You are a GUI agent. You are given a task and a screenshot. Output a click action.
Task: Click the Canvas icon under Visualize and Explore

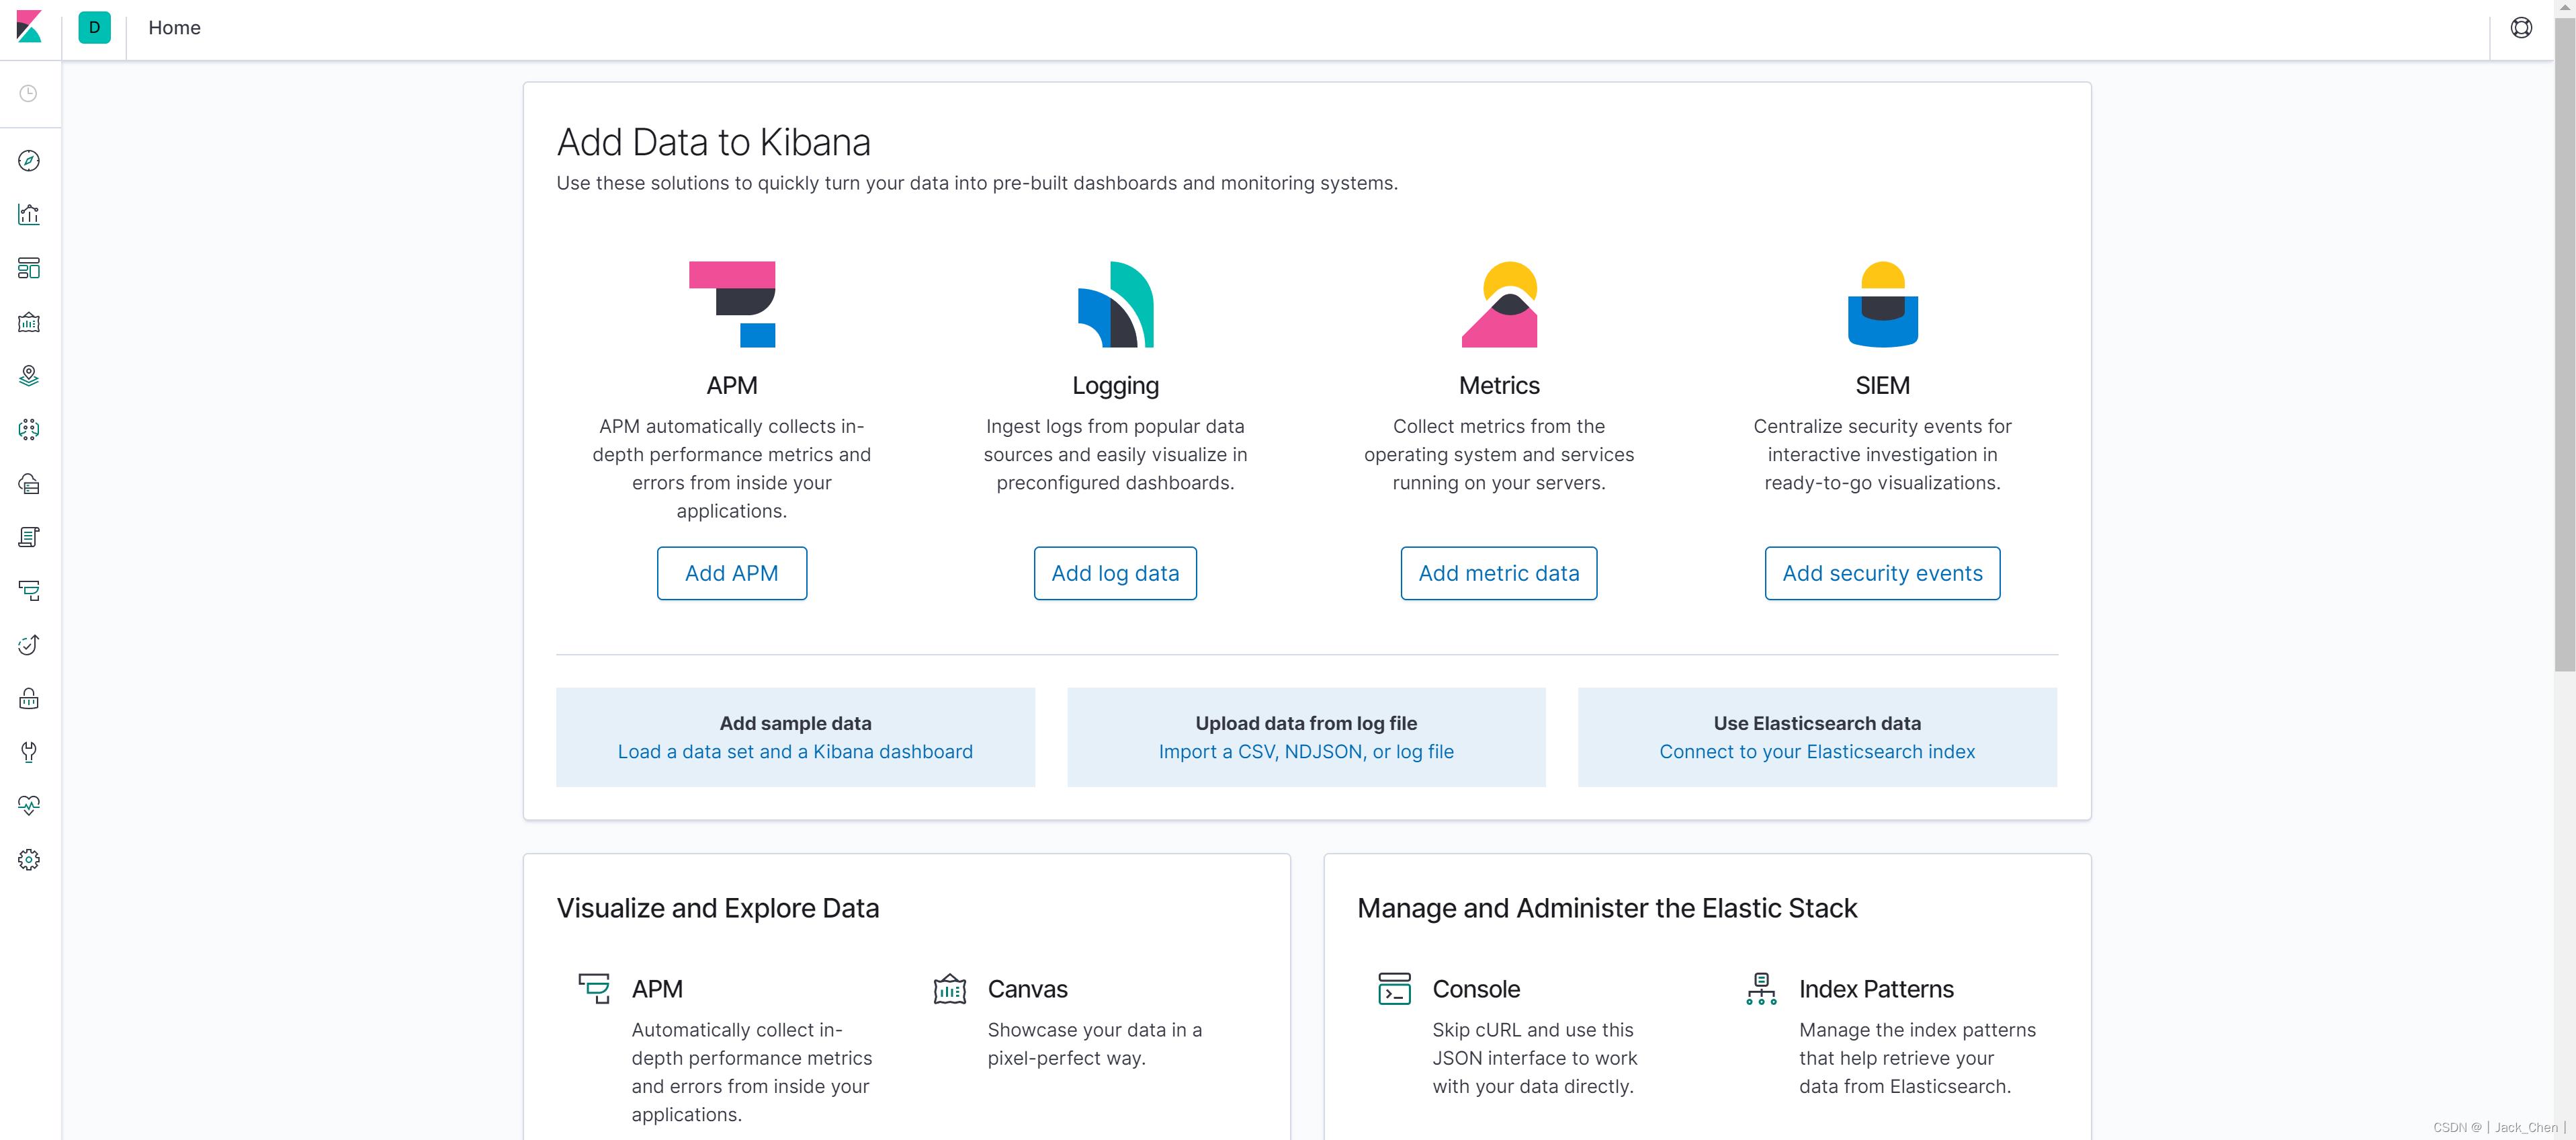pos(949,988)
